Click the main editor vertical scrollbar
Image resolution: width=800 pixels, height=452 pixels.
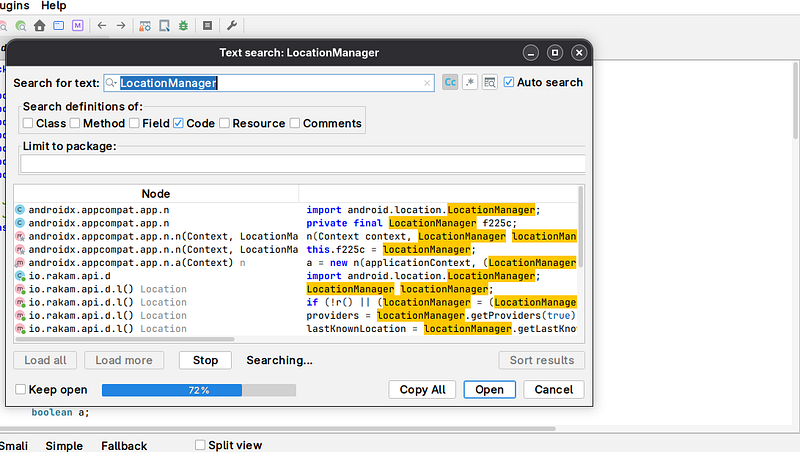(795, 100)
